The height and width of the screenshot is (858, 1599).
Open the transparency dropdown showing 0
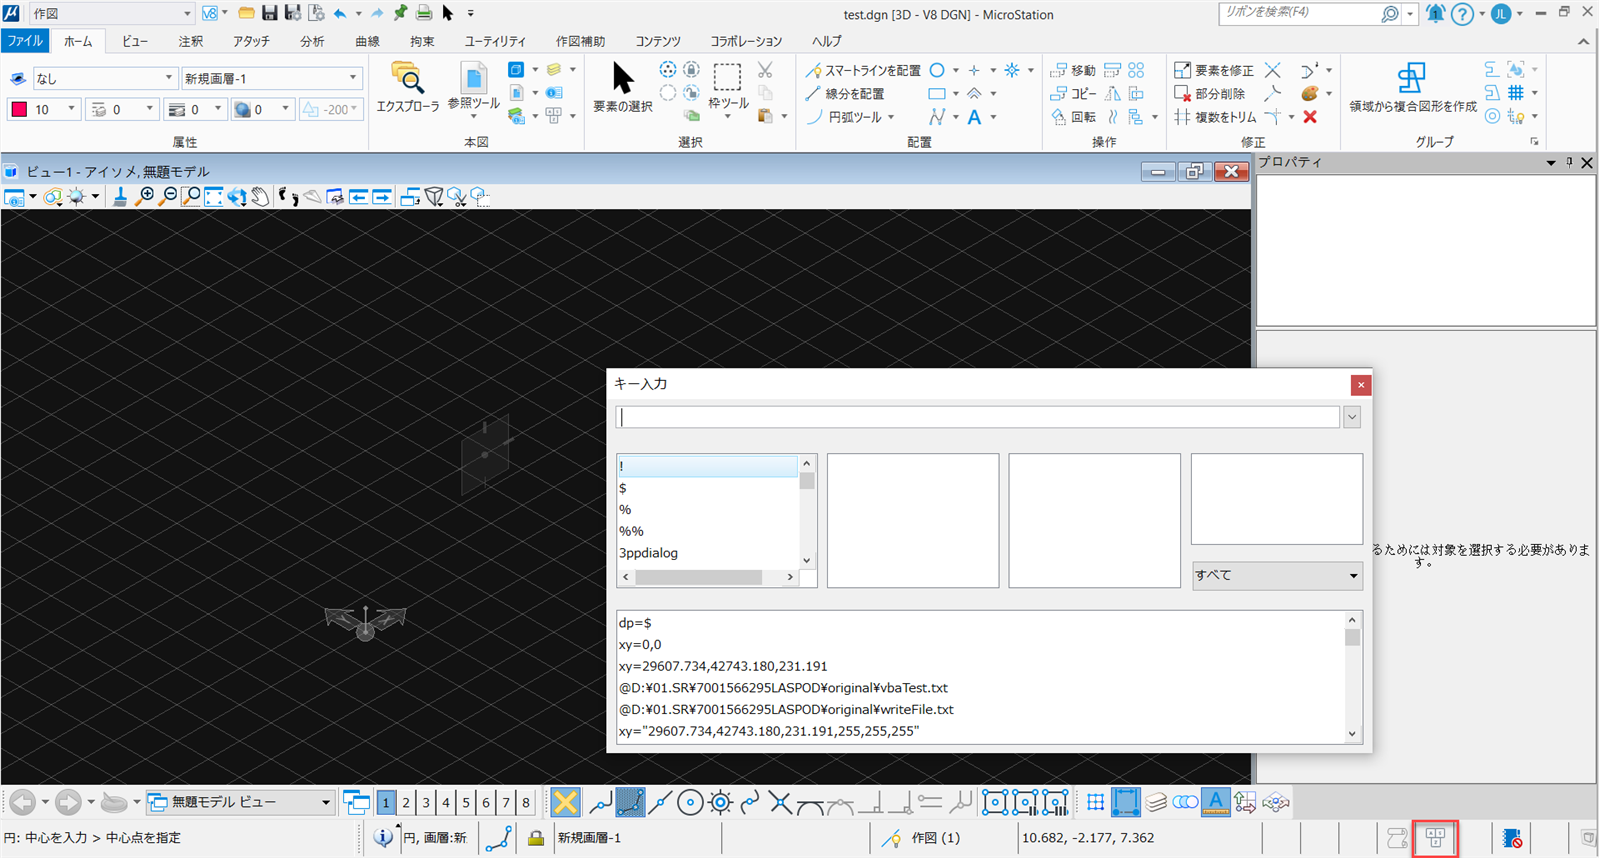261,109
